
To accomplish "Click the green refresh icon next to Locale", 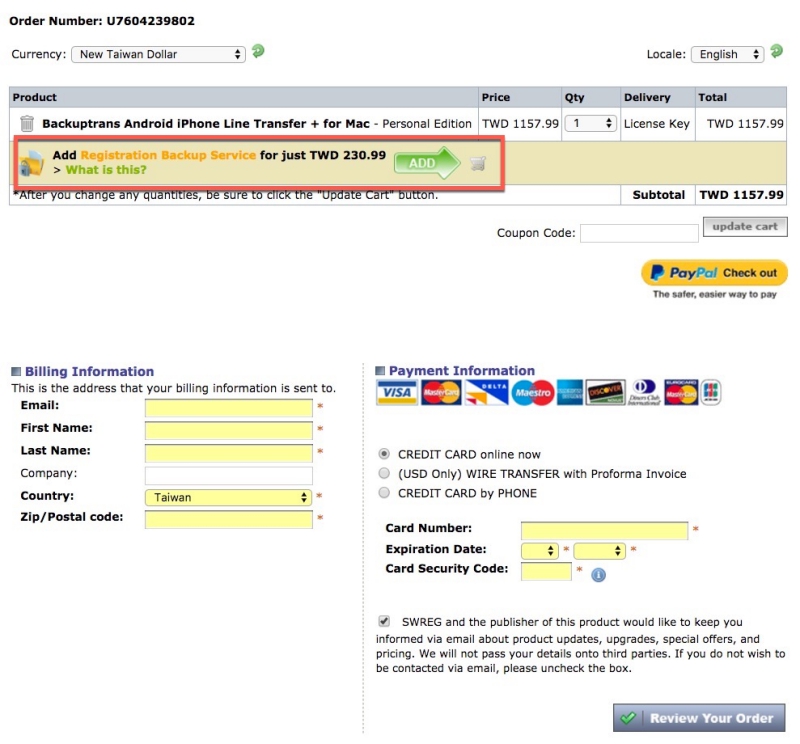I will coord(776,52).
